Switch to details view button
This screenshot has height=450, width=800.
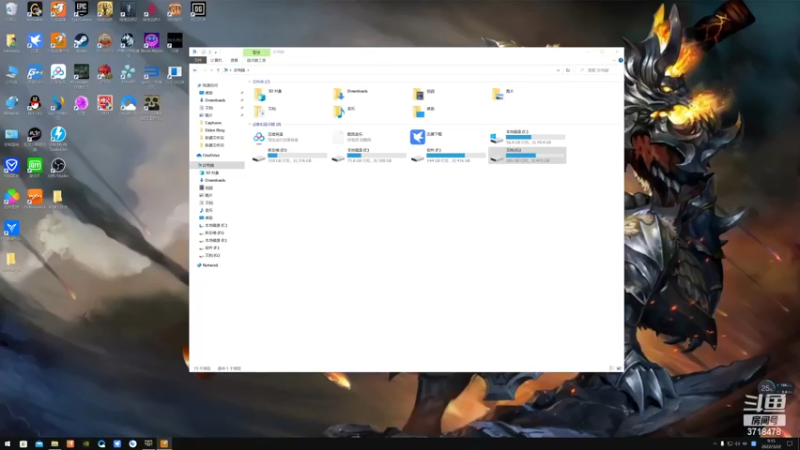pyautogui.click(x=611, y=368)
